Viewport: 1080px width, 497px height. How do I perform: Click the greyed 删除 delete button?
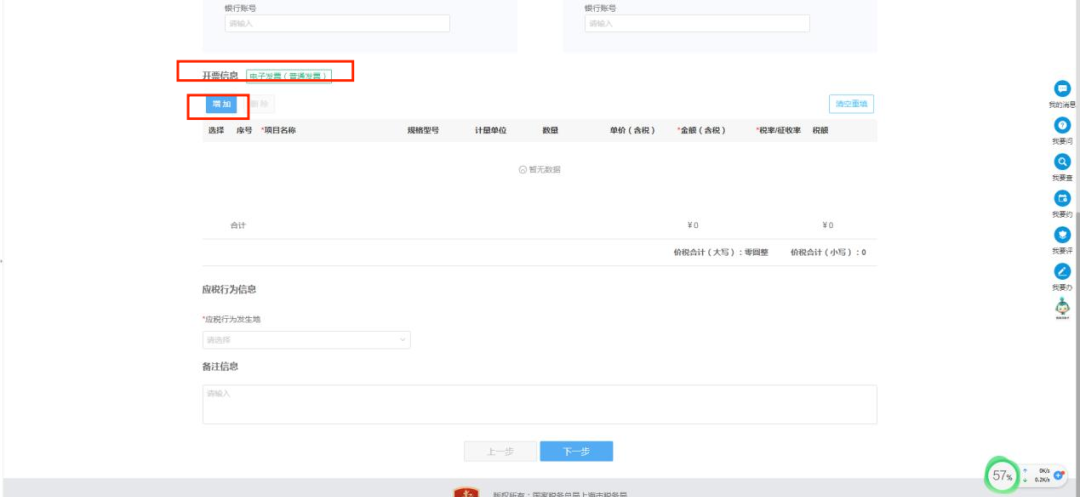point(259,104)
